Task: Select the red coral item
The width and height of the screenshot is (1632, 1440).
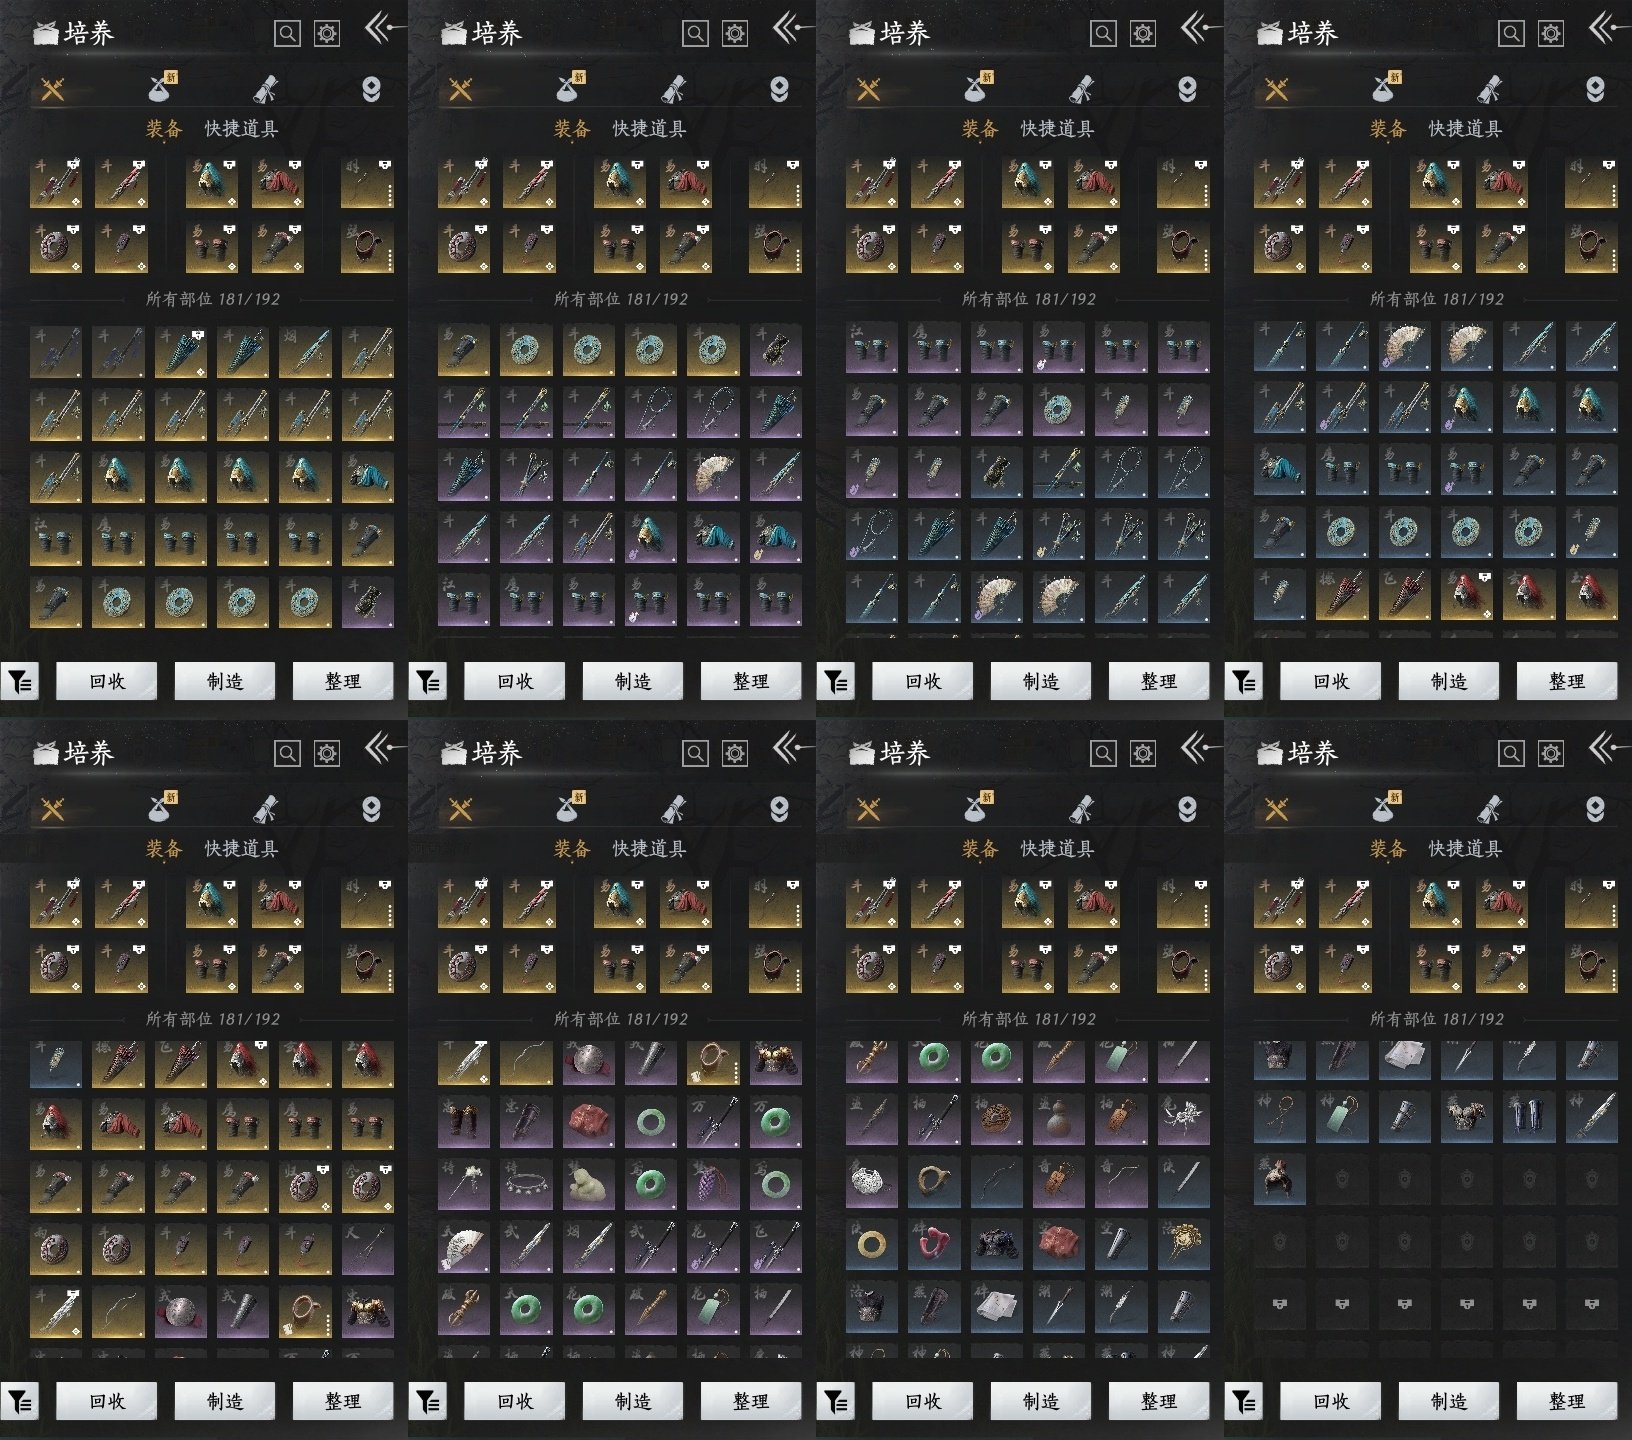Action: pyautogui.click(x=934, y=1243)
